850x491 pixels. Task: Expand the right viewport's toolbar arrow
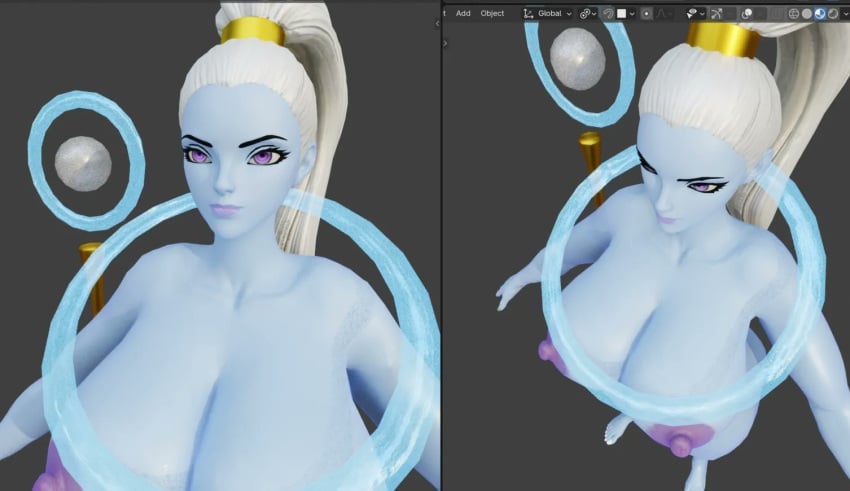click(446, 43)
